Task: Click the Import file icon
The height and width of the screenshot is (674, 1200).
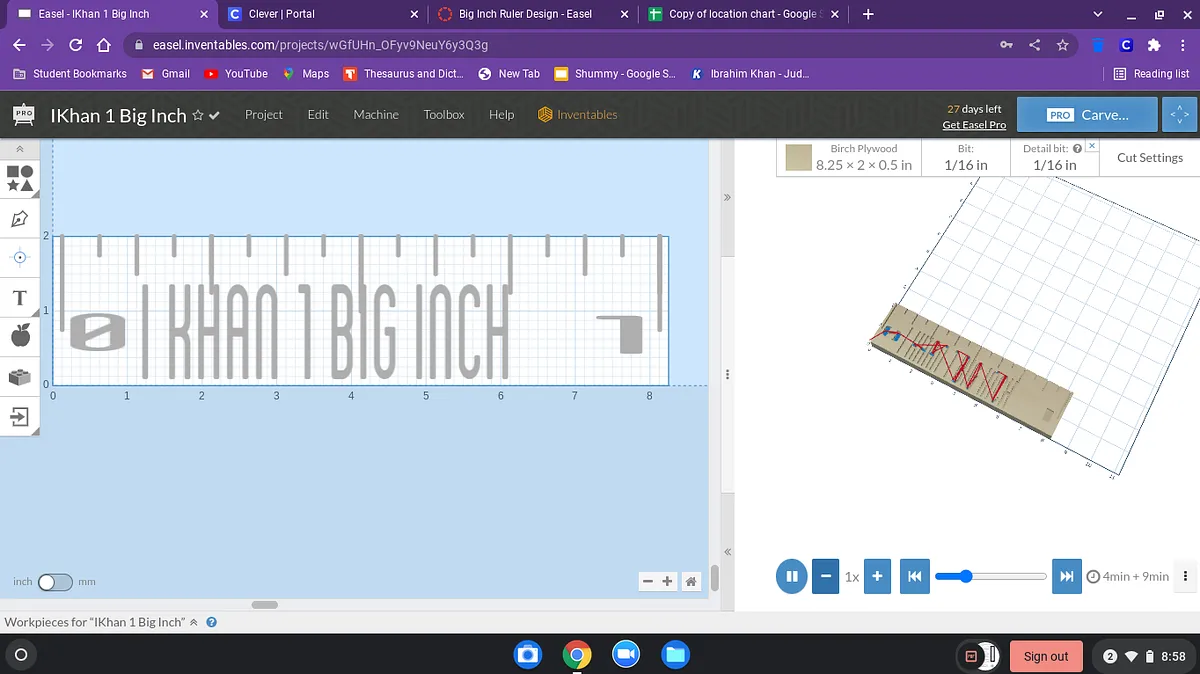Action: [x=20, y=416]
